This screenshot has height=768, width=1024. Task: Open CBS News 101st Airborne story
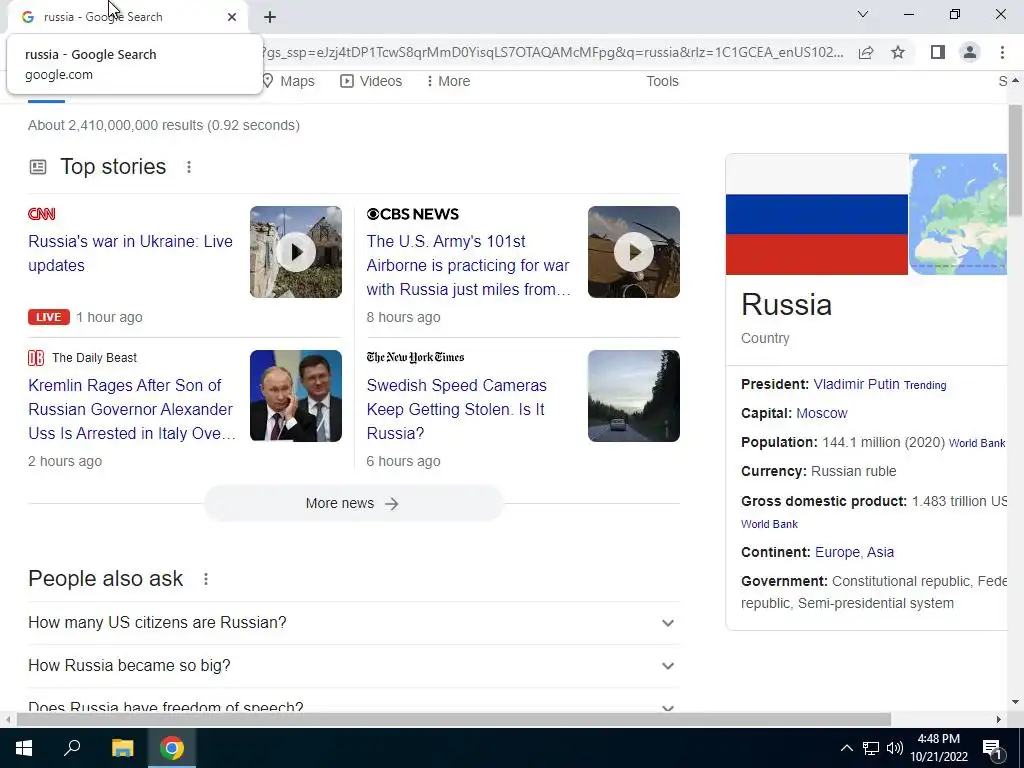[x=468, y=265]
